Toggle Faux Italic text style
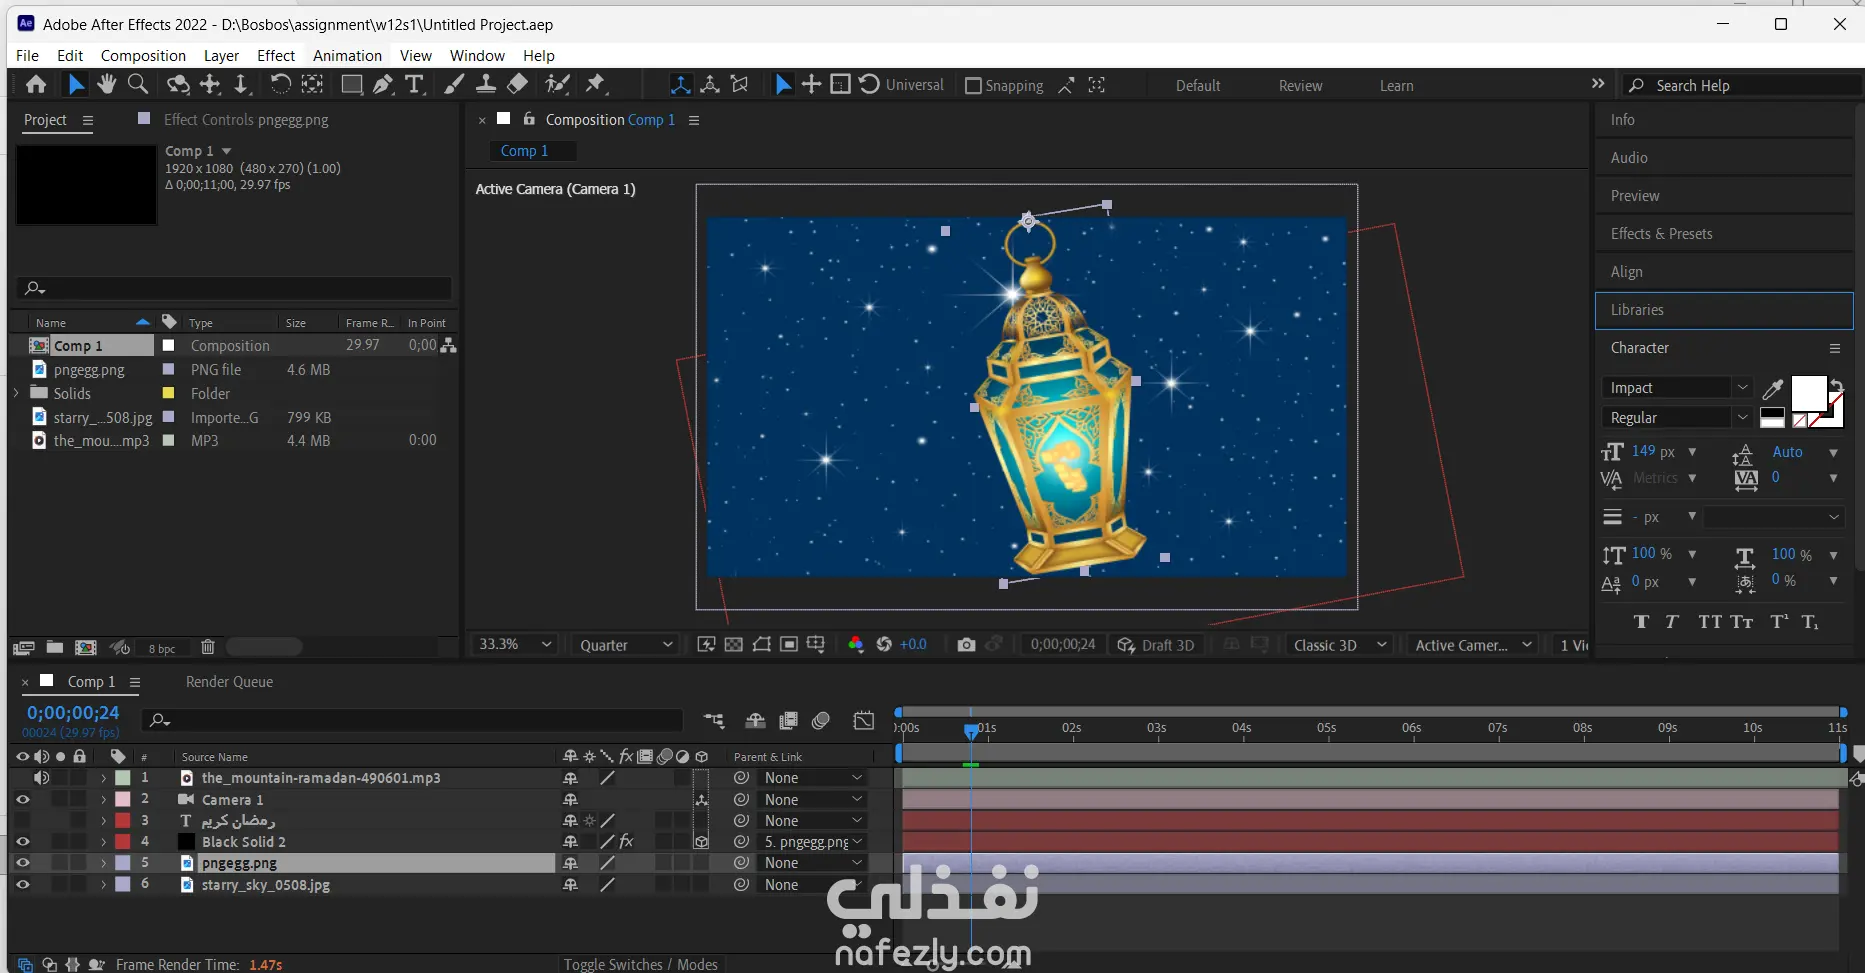This screenshot has width=1865, height=973. (1672, 622)
